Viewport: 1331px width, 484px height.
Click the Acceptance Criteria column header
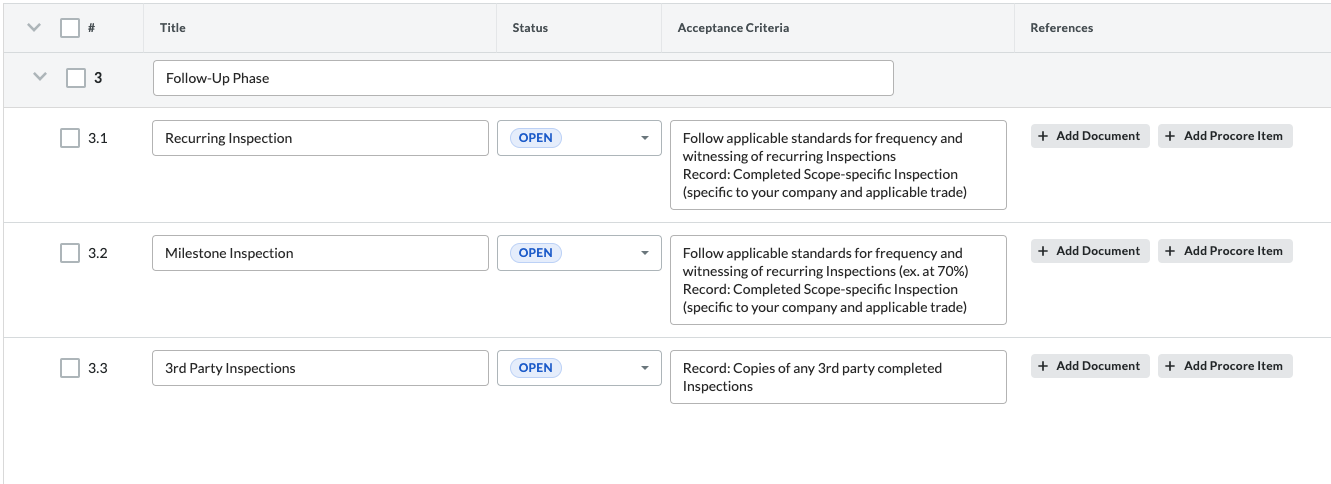pyautogui.click(x=733, y=28)
